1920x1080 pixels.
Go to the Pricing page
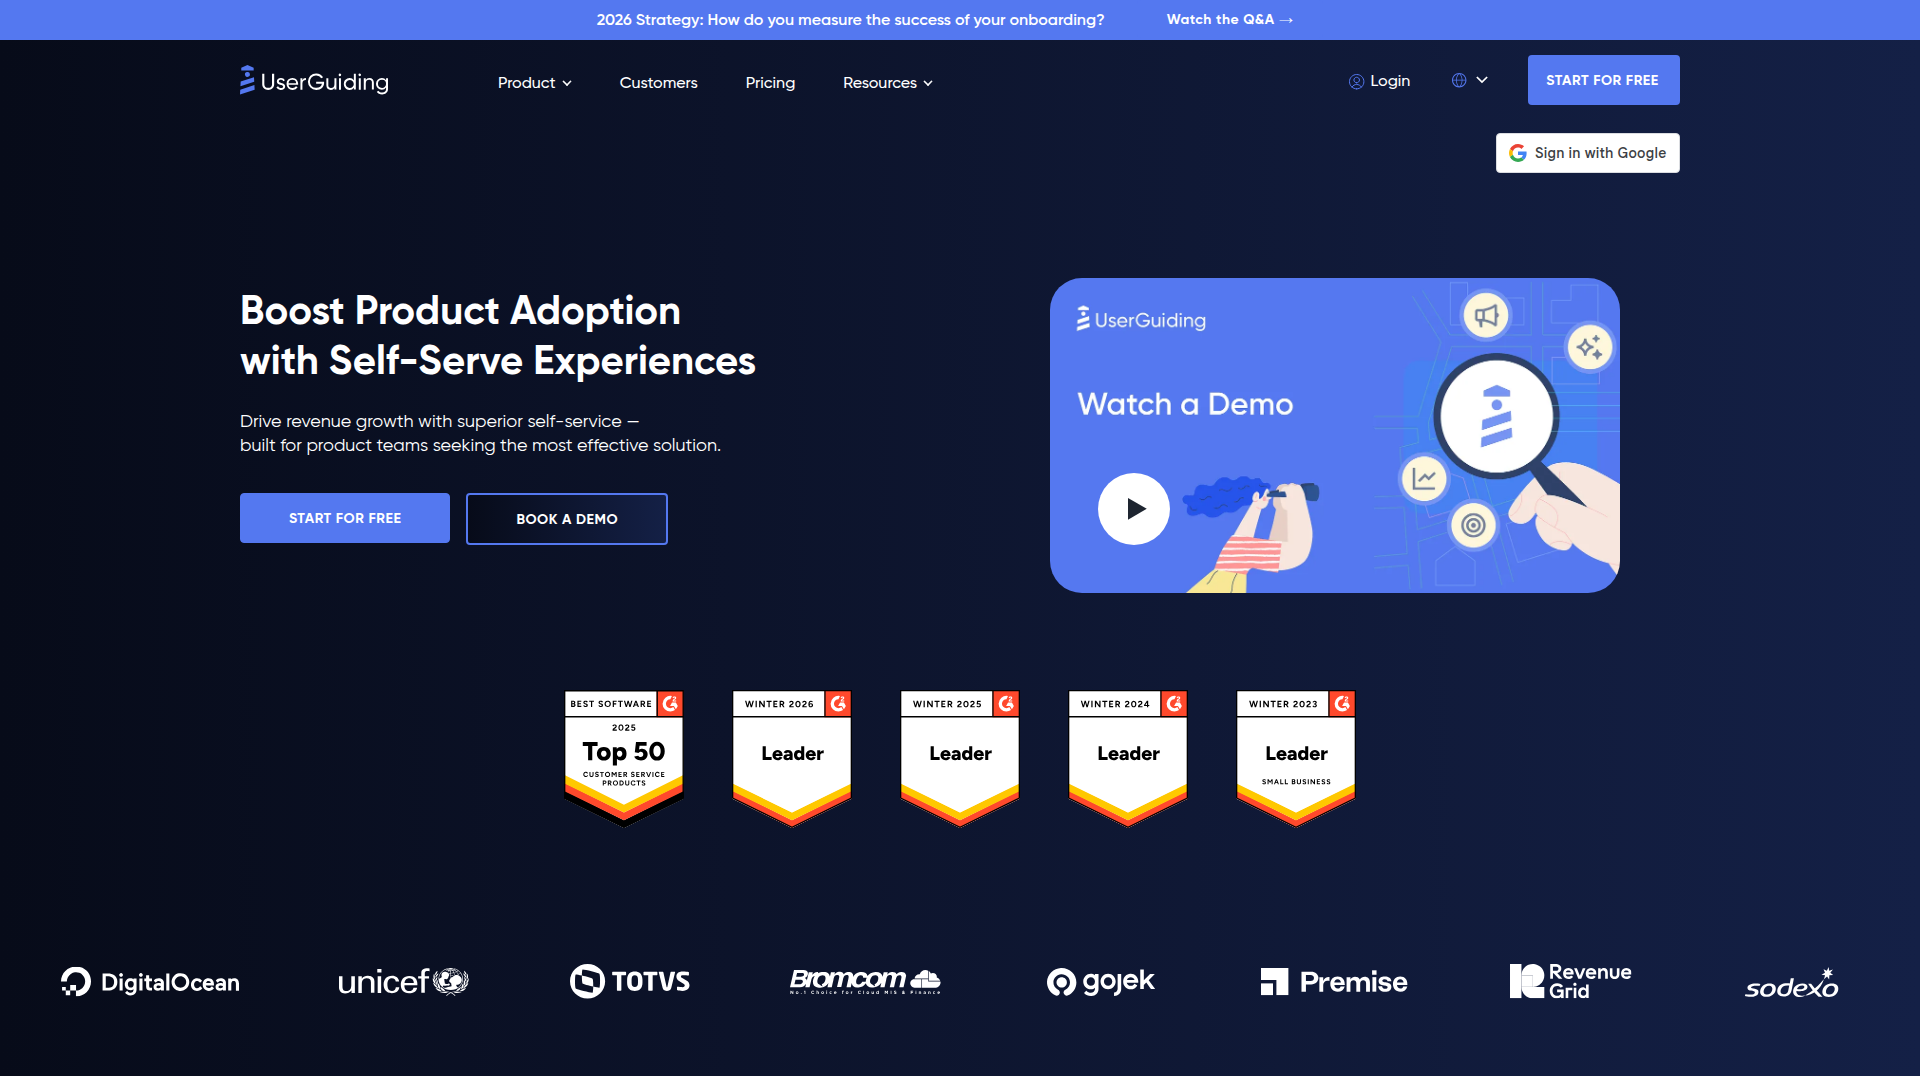pyautogui.click(x=770, y=83)
